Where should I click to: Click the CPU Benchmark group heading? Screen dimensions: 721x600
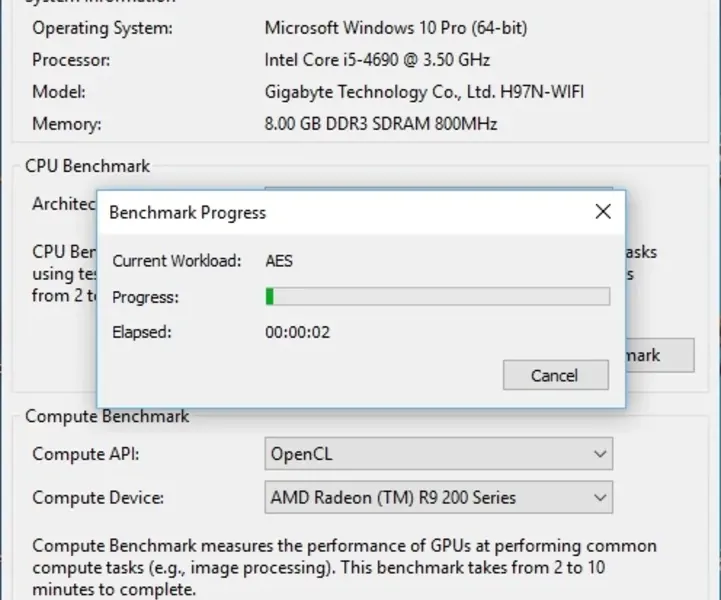(x=87, y=166)
